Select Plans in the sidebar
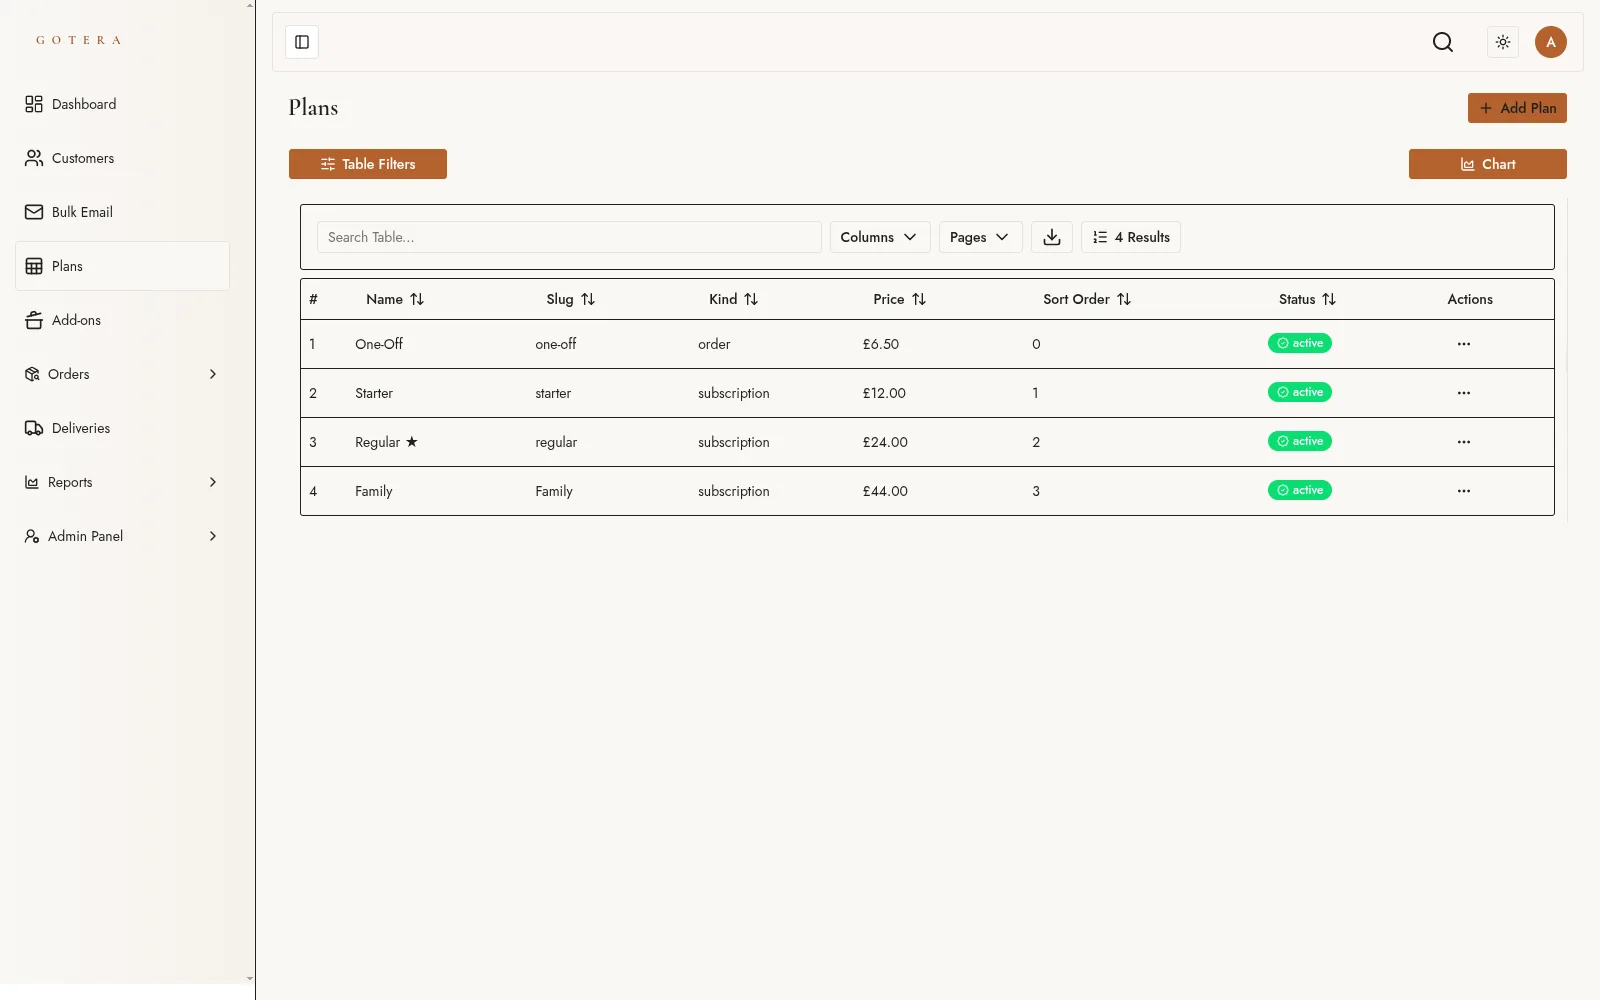 (122, 266)
